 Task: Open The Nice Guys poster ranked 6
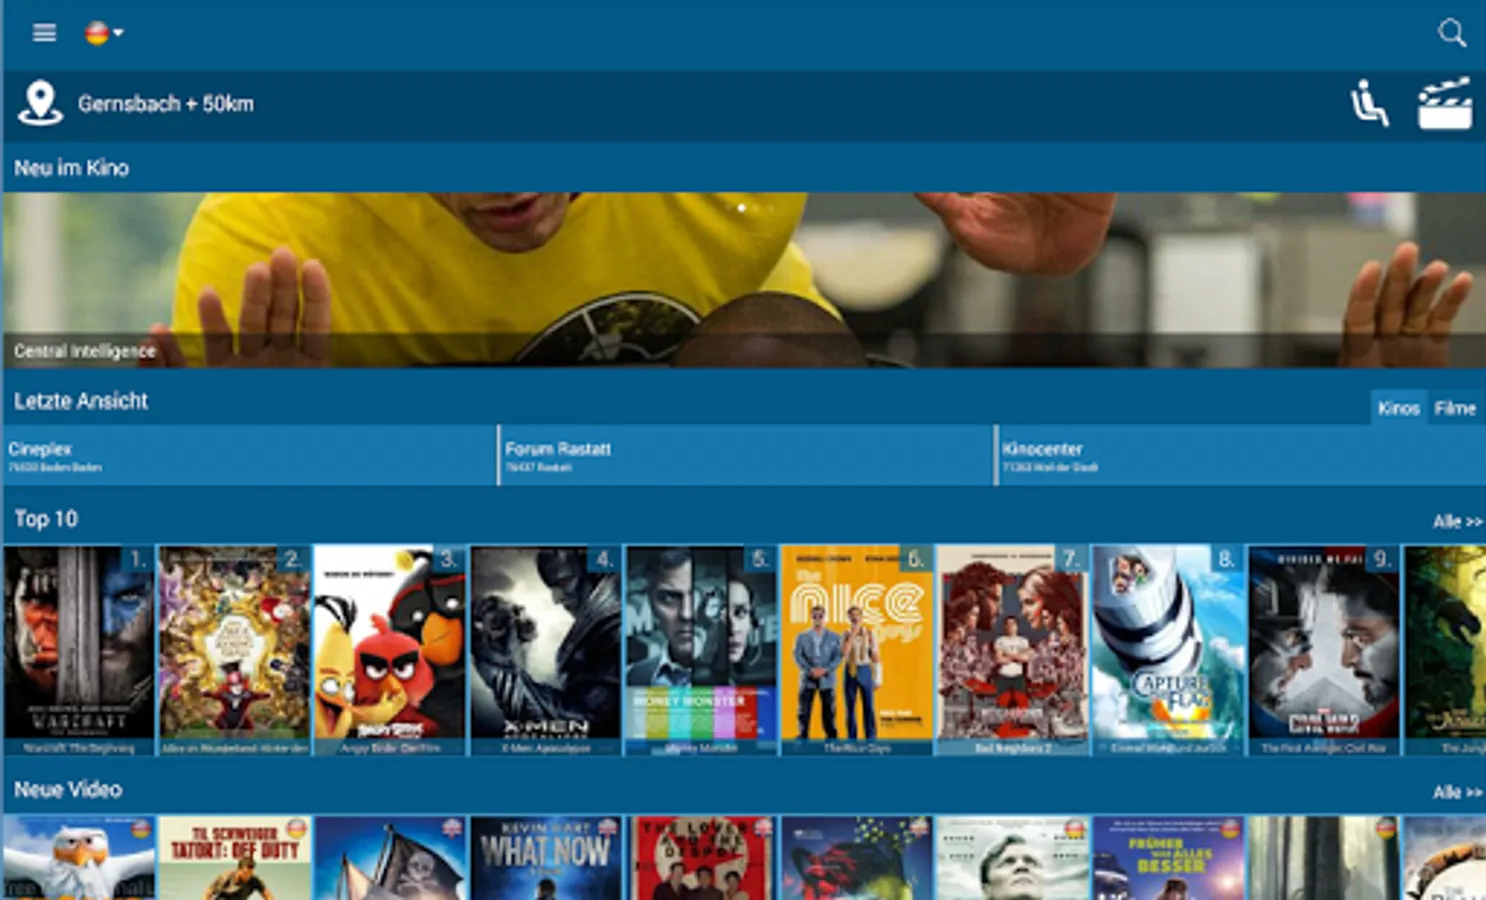click(856, 650)
